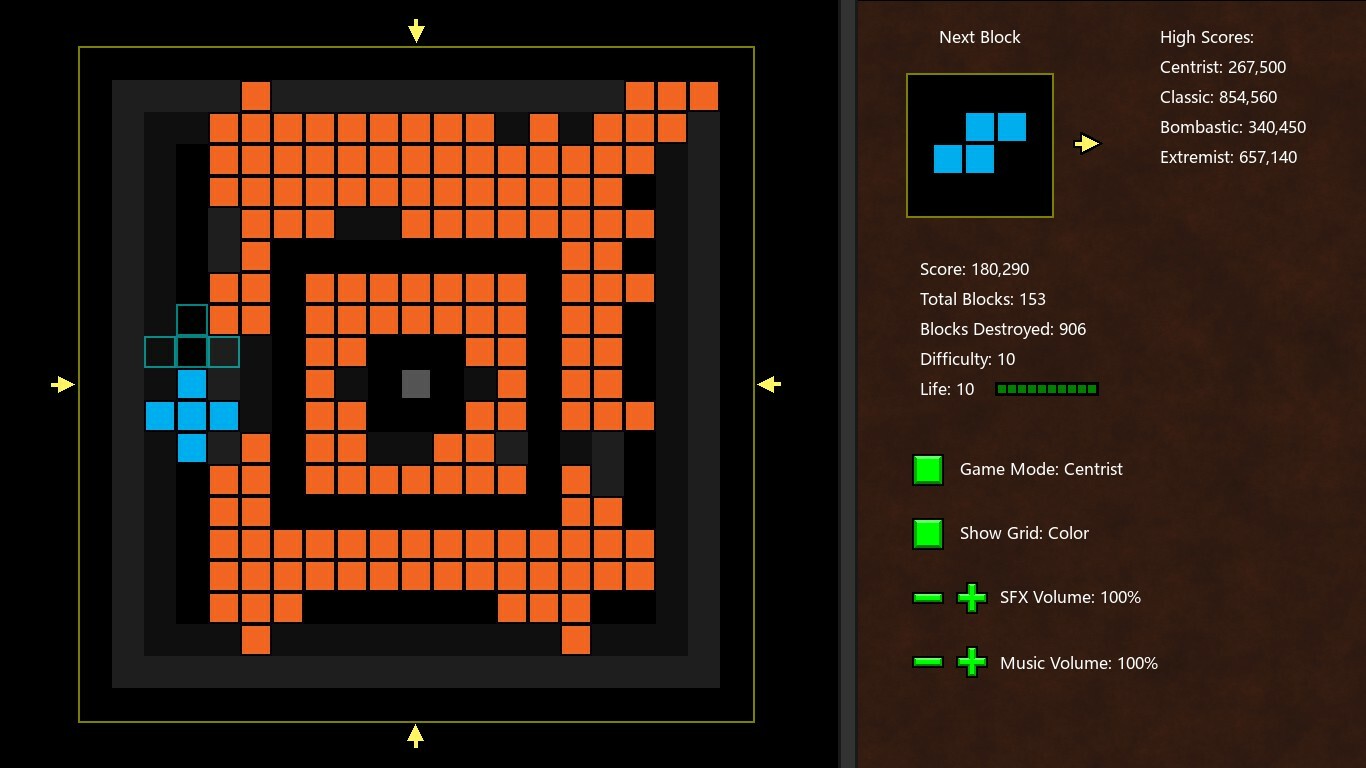Click the green square beside Game Mode
The width and height of the screenshot is (1366, 768).
pyautogui.click(x=927, y=469)
